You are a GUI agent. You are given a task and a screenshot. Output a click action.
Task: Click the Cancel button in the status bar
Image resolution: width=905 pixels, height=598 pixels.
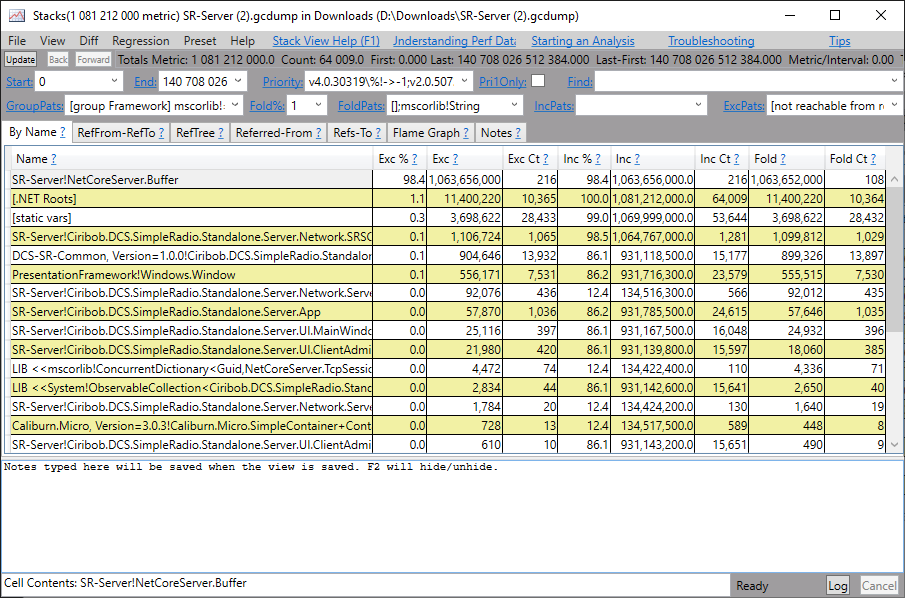coord(877,585)
